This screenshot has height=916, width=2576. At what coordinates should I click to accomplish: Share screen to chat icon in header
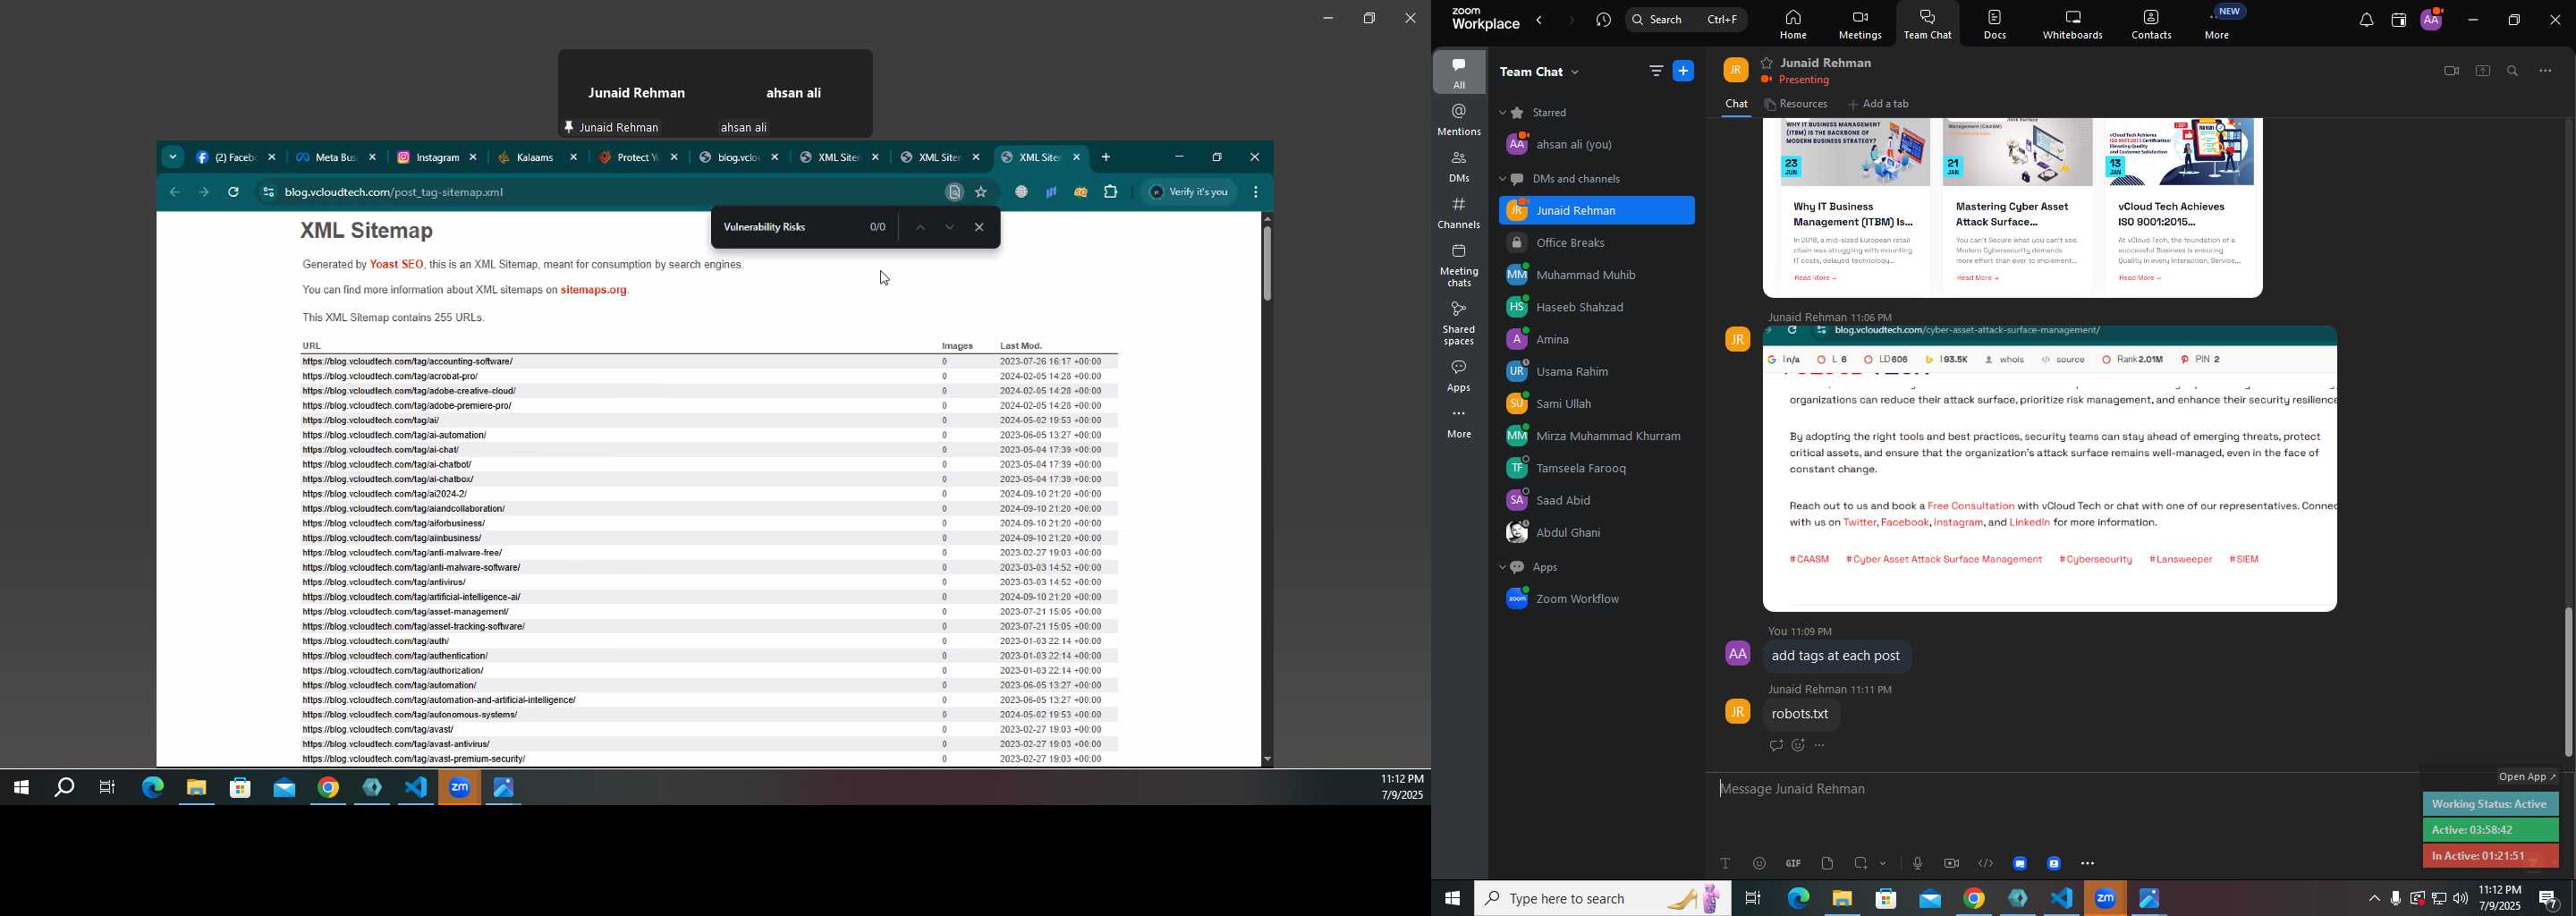(2482, 71)
